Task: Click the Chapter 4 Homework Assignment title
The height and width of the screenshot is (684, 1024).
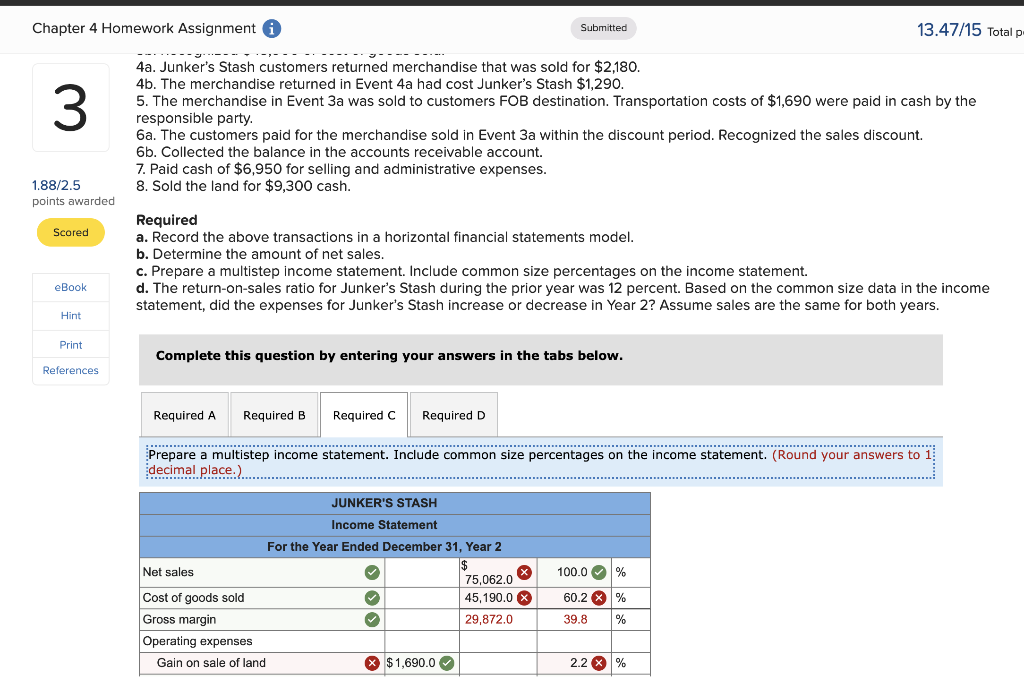Action: click(x=144, y=28)
